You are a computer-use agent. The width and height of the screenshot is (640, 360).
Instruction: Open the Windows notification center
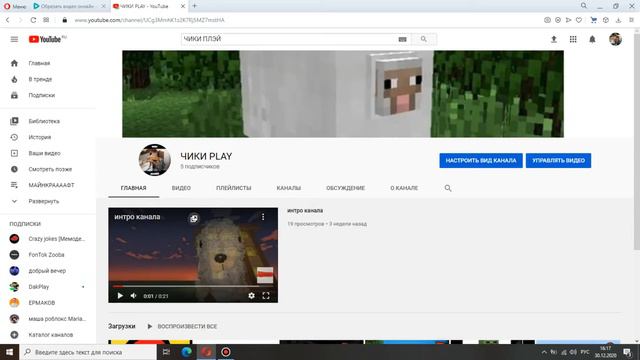click(x=627, y=352)
